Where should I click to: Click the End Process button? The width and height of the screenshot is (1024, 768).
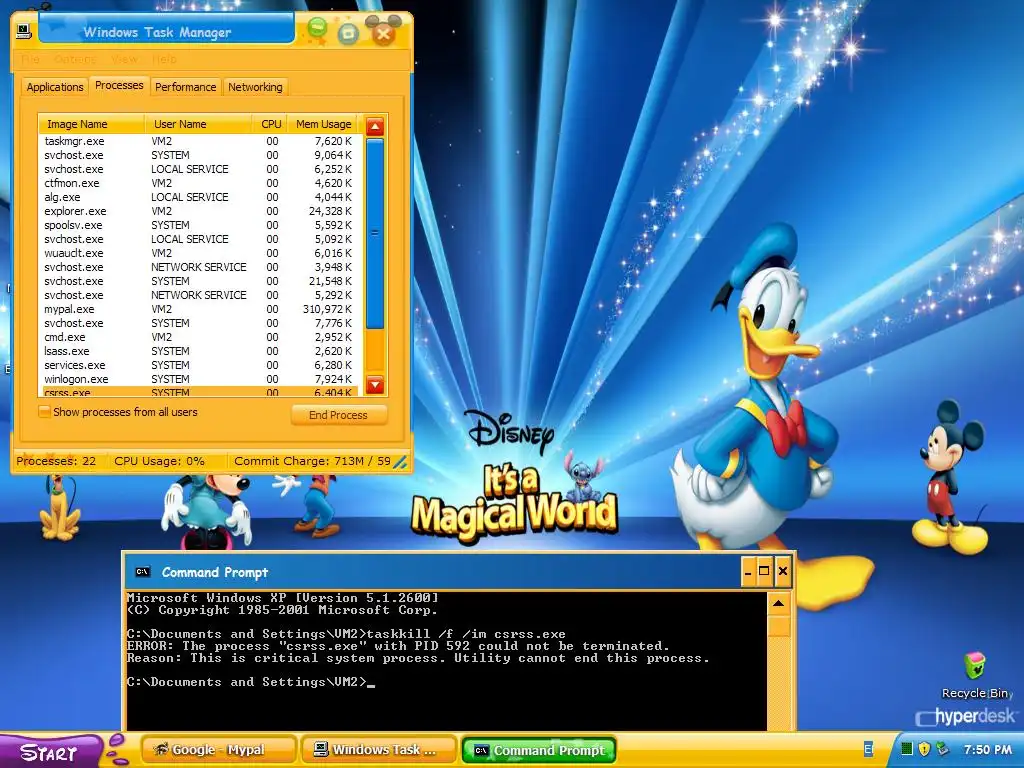point(339,415)
